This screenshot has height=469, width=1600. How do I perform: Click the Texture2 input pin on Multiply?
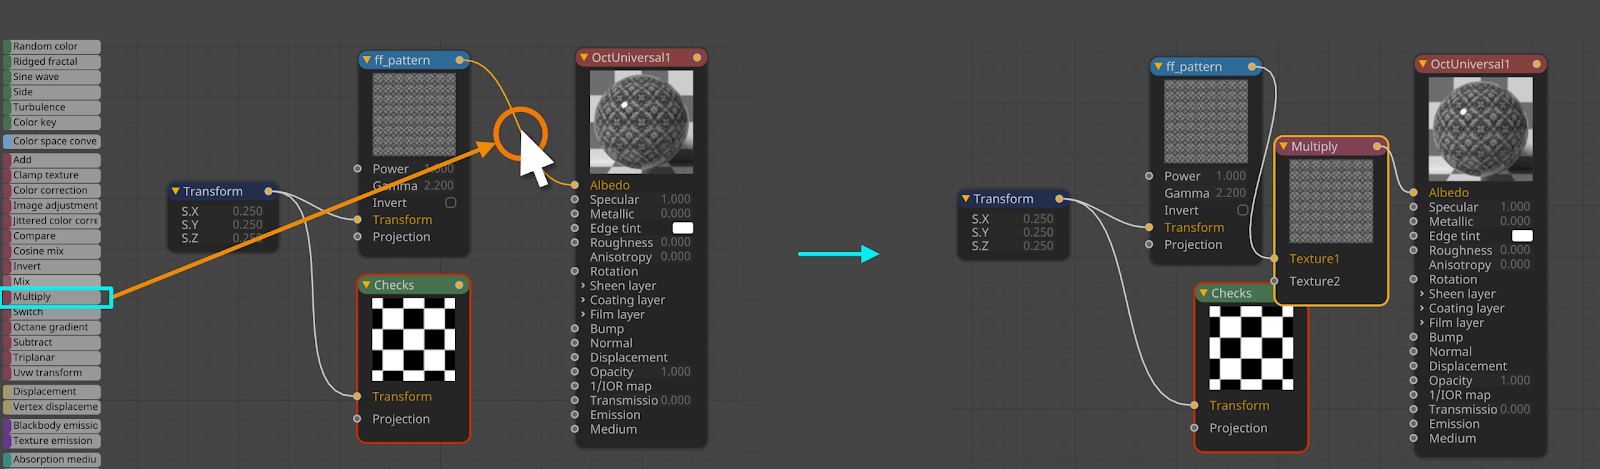coord(1275,281)
